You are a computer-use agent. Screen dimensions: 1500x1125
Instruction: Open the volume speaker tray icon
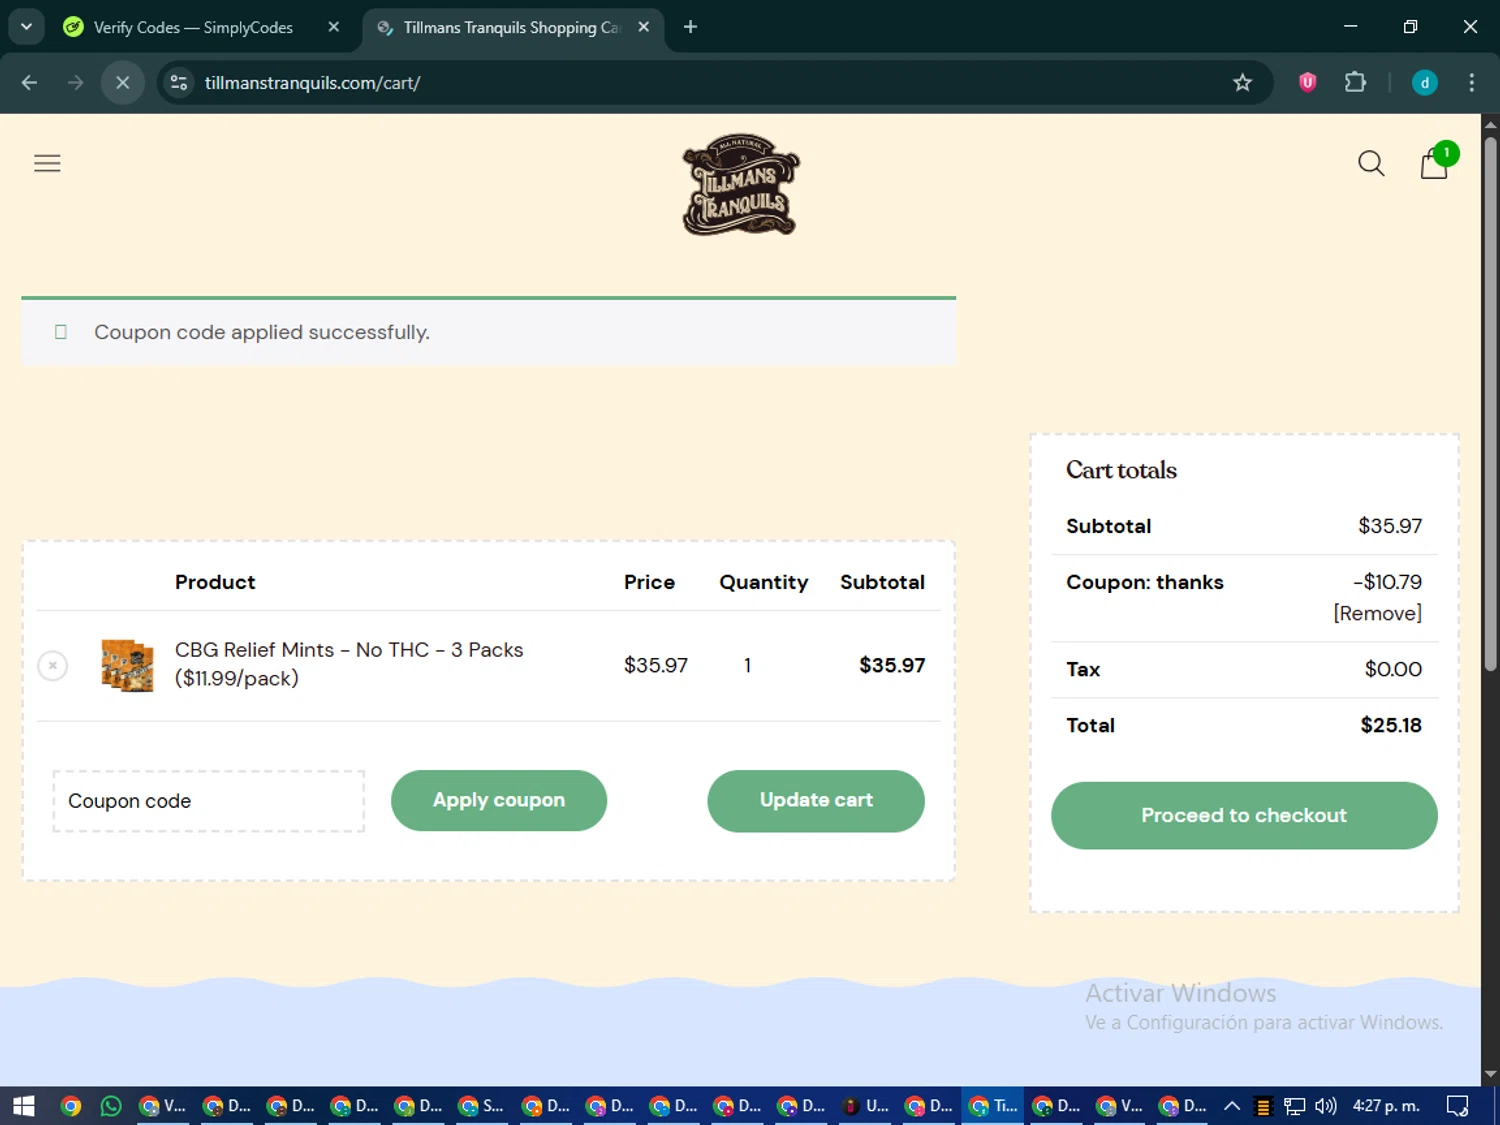pyautogui.click(x=1325, y=1106)
